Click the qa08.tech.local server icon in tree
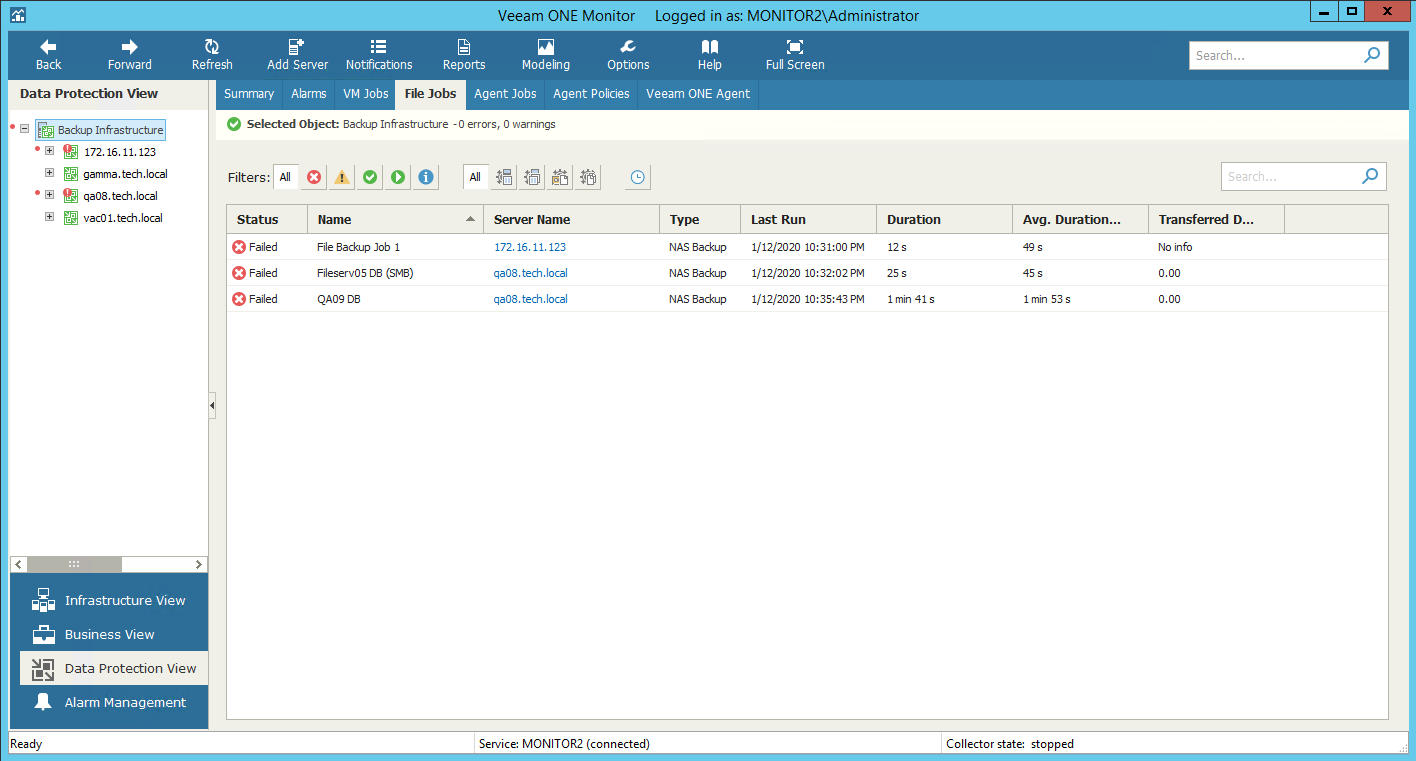Screen dimensions: 1416x761 [71, 196]
